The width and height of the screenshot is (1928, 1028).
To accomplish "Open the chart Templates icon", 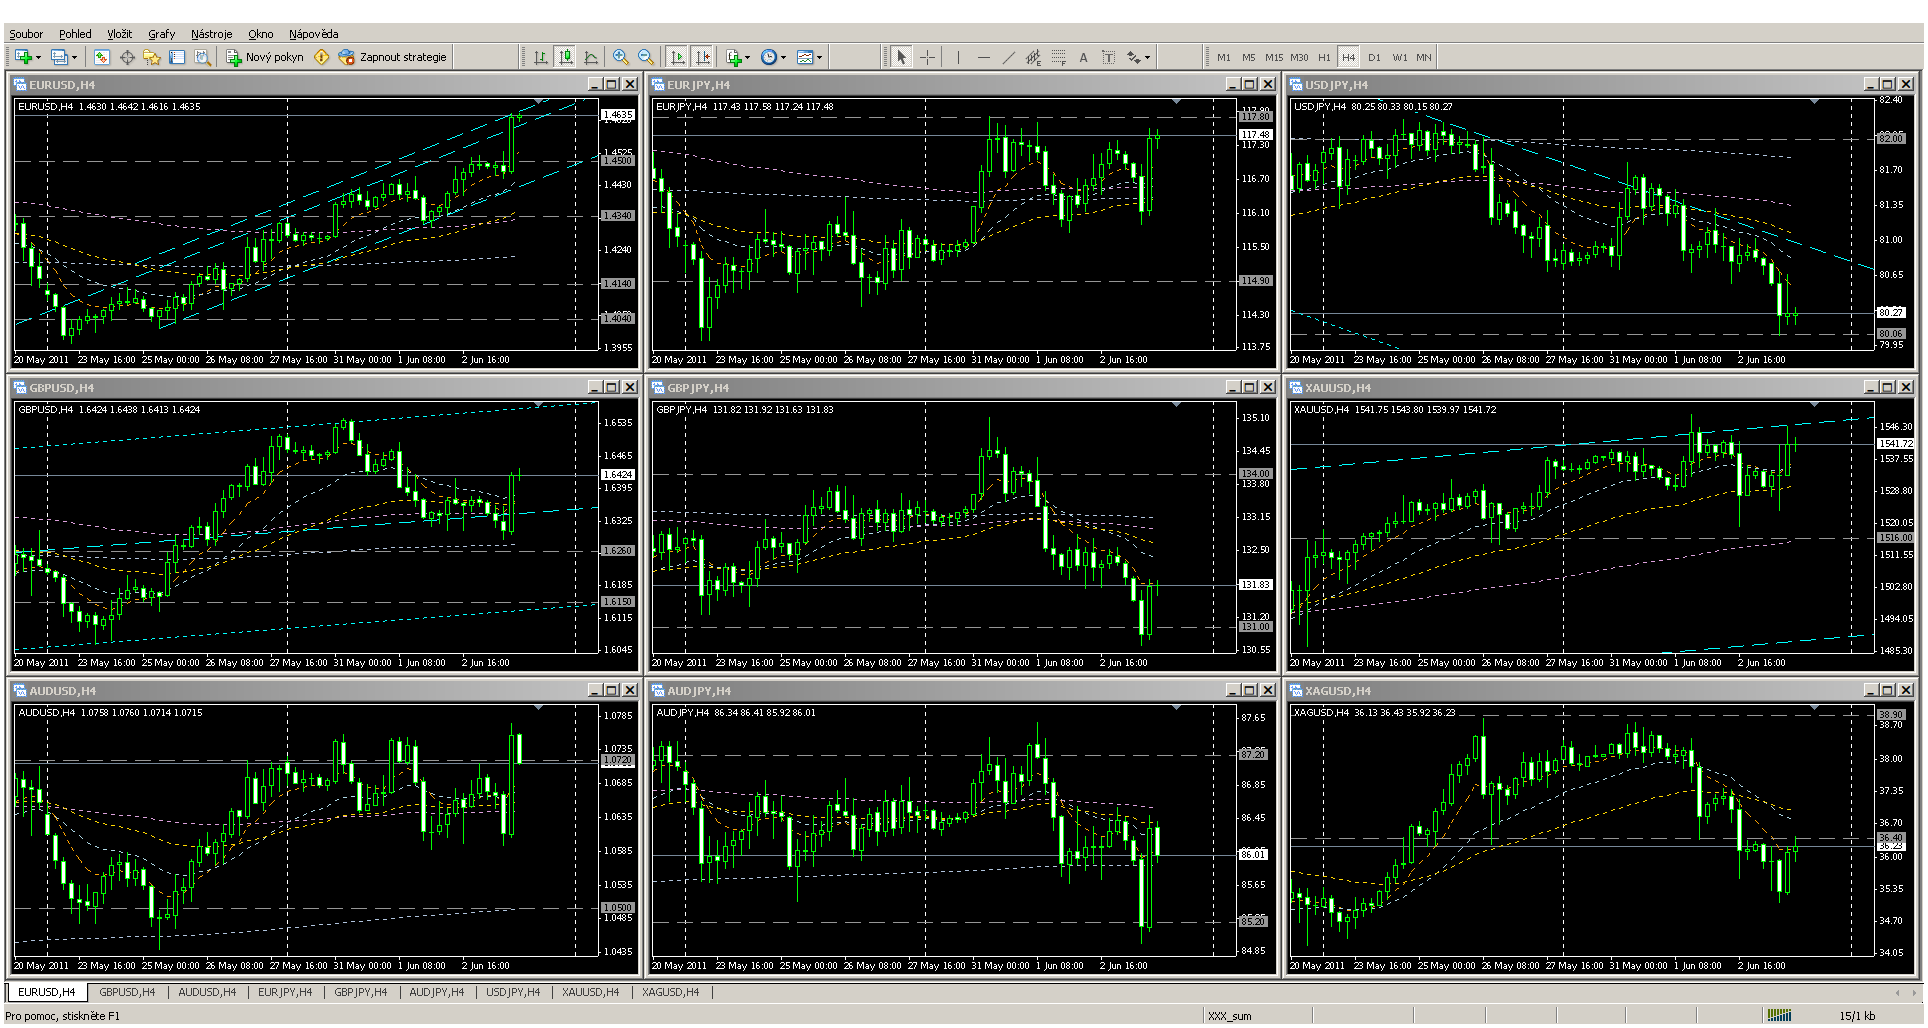I will point(805,57).
